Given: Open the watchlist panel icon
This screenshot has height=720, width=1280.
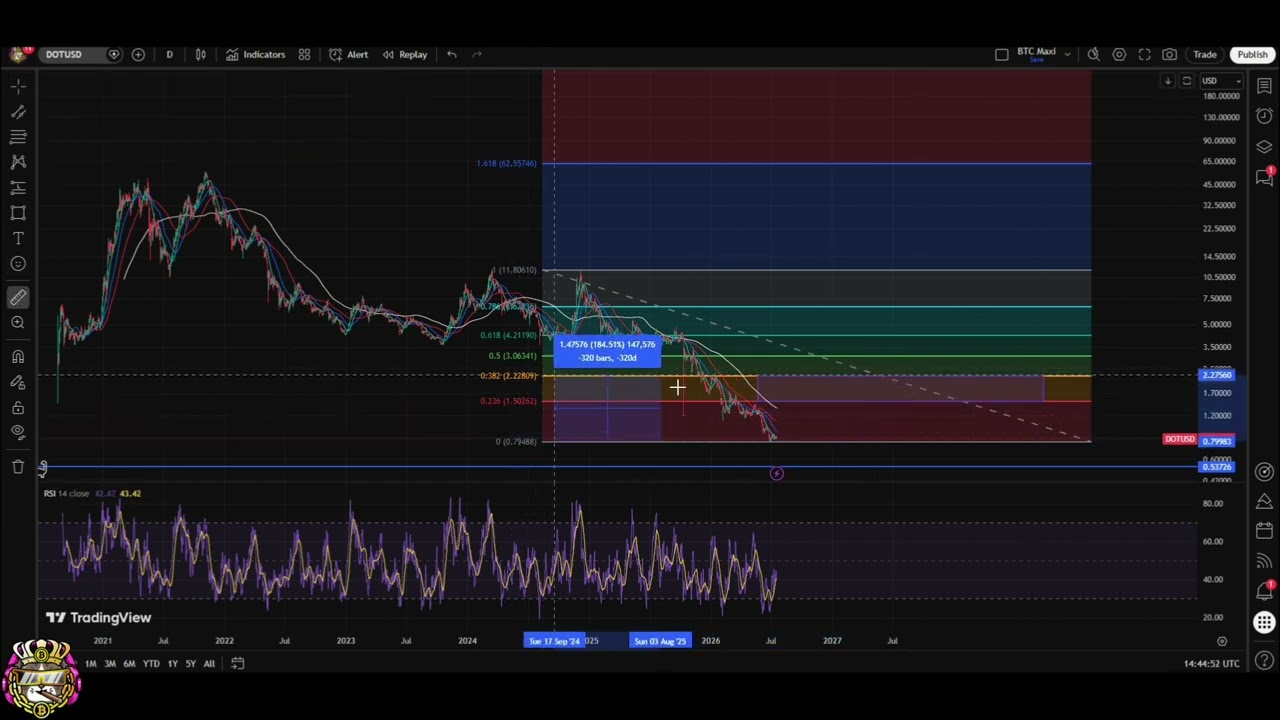Looking at the screenshot, I should (1264, 87).
